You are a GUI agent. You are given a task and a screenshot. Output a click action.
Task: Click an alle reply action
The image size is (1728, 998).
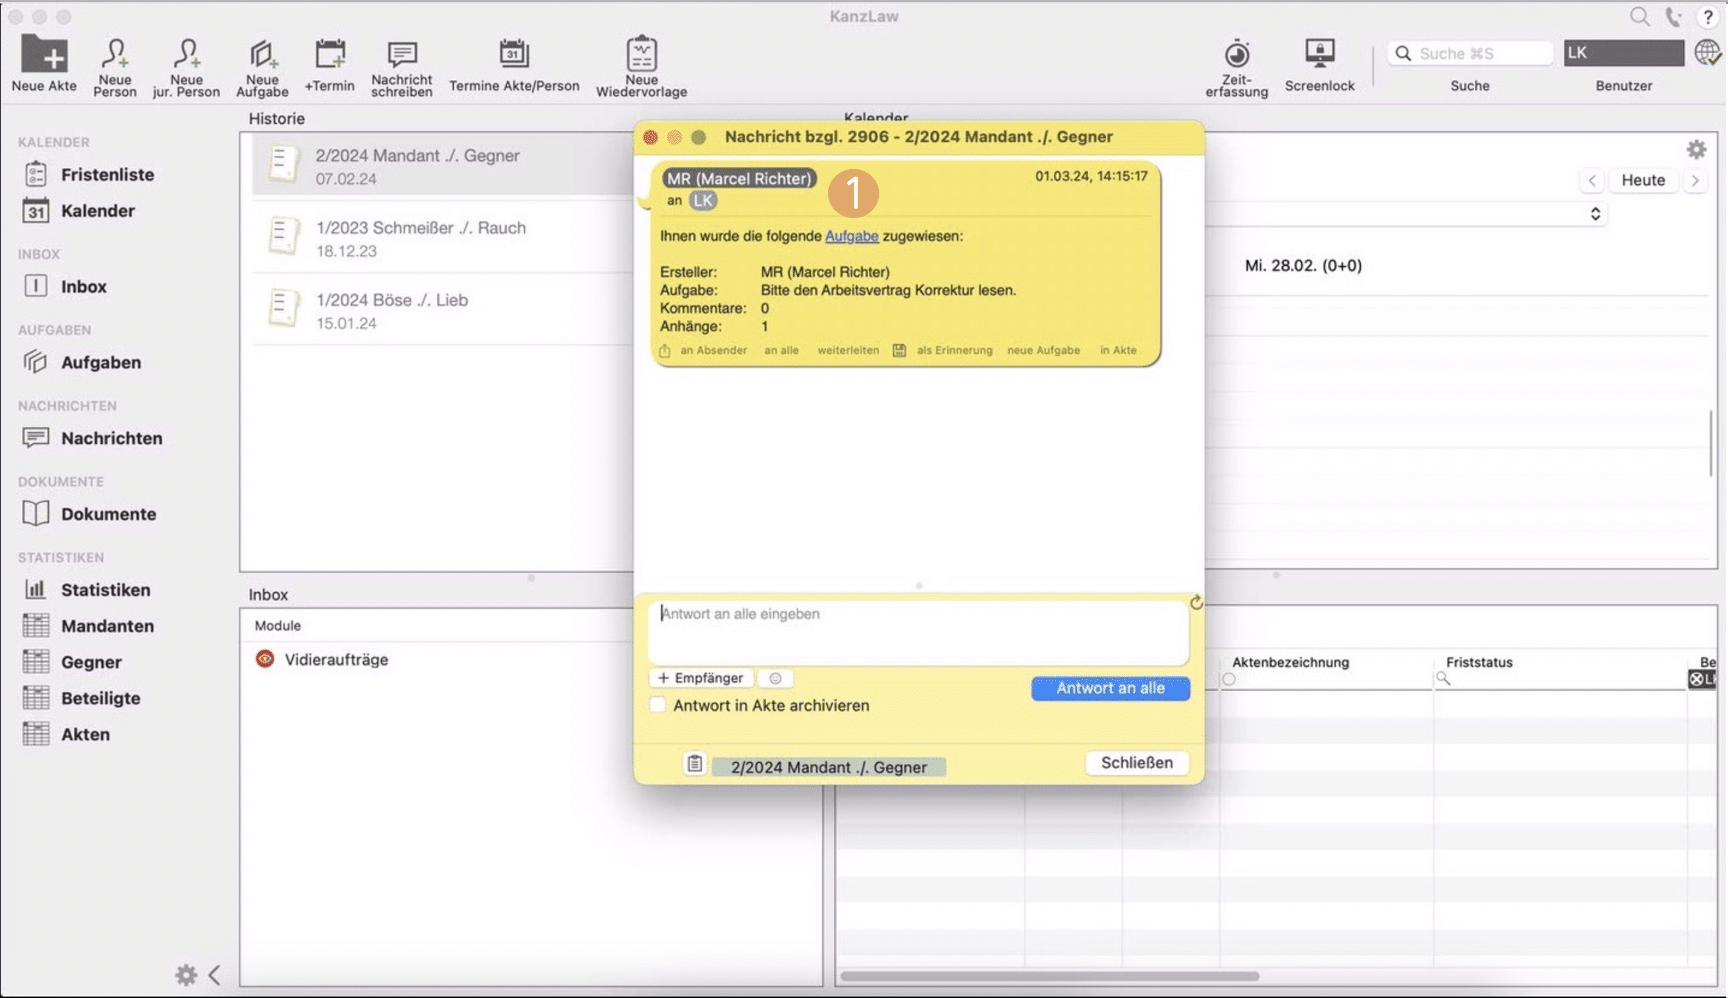(781, 350)
